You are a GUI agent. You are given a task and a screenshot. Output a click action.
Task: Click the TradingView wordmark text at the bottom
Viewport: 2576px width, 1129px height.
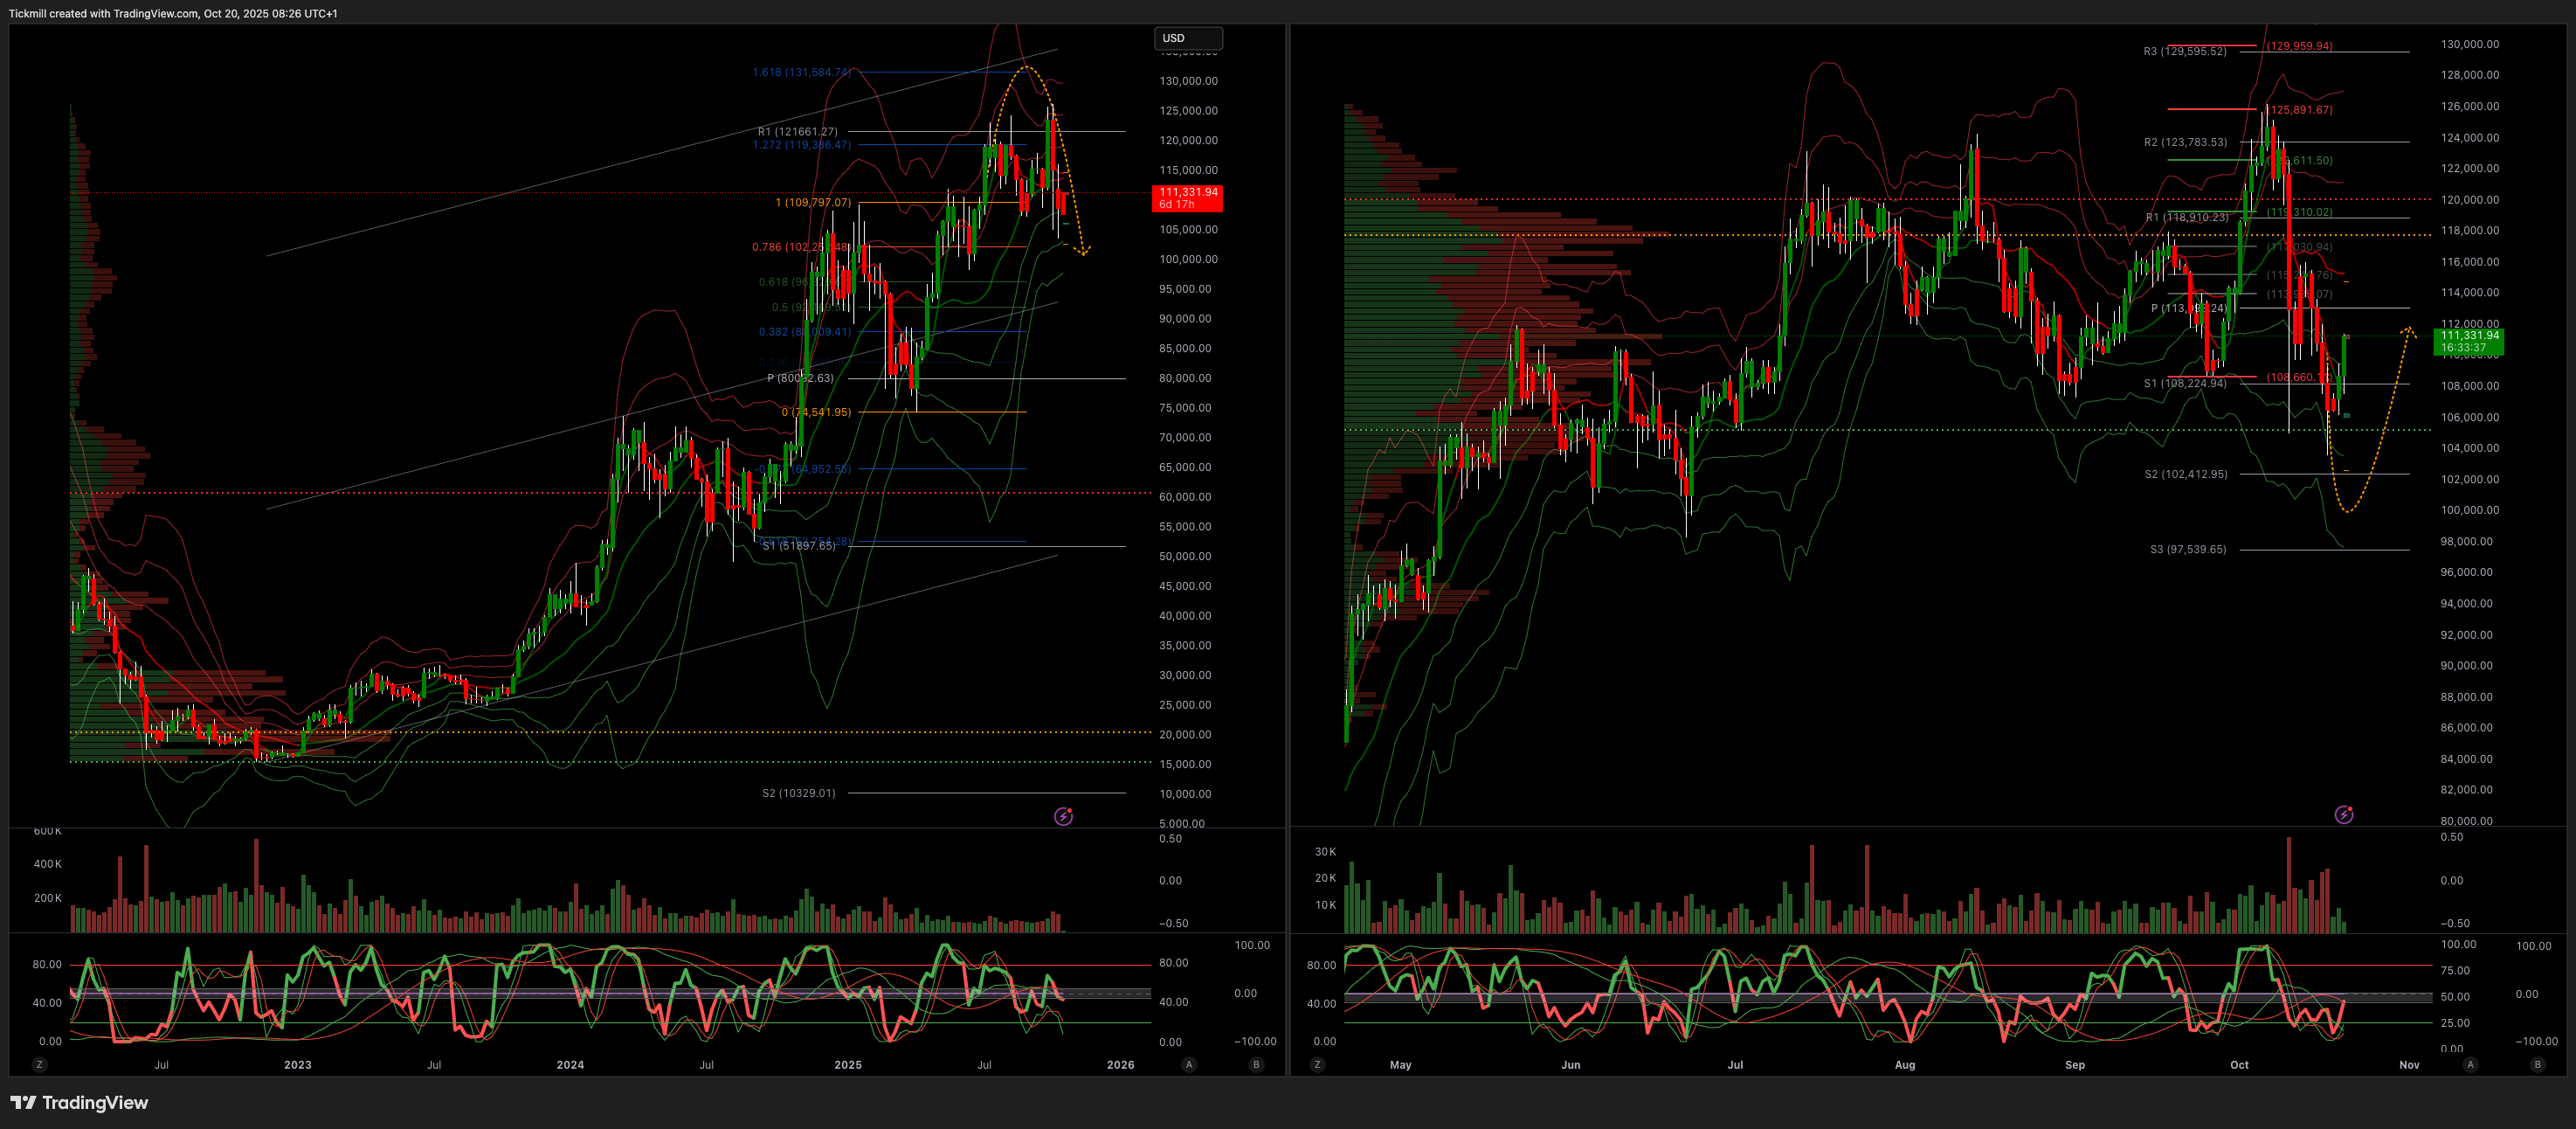[95, 1102]
